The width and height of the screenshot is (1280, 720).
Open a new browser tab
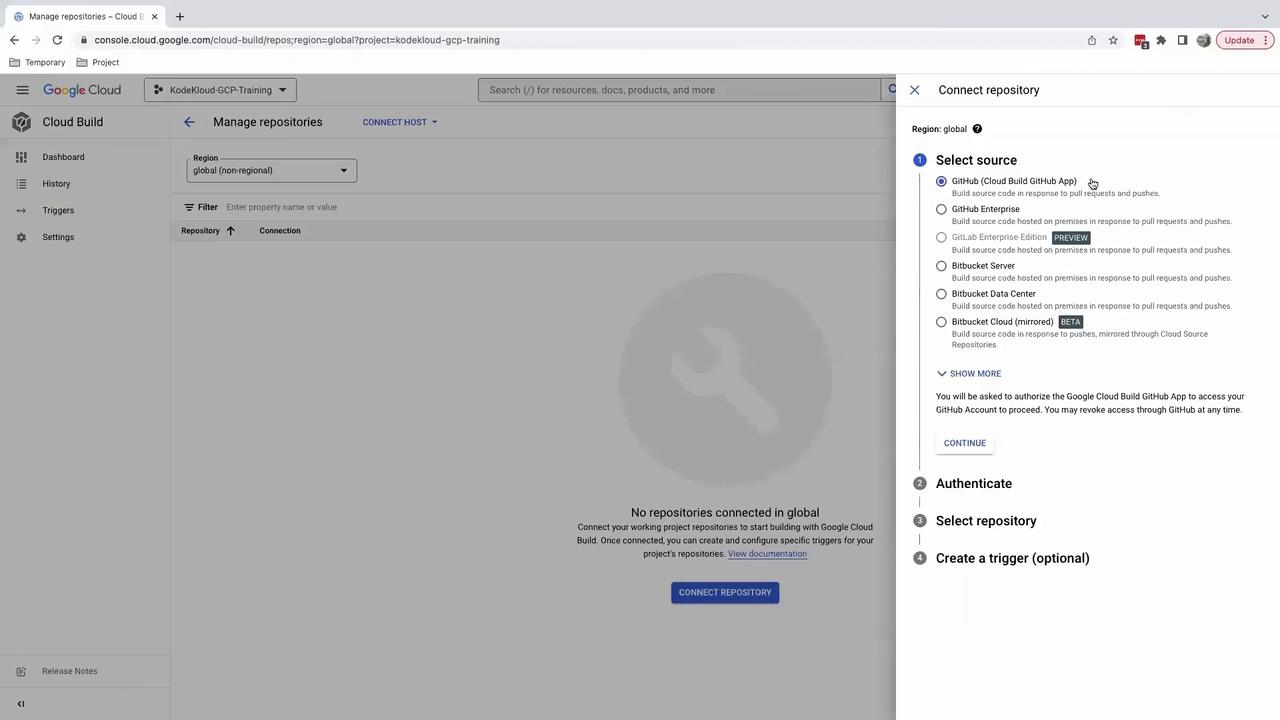(x=180, y=16)
